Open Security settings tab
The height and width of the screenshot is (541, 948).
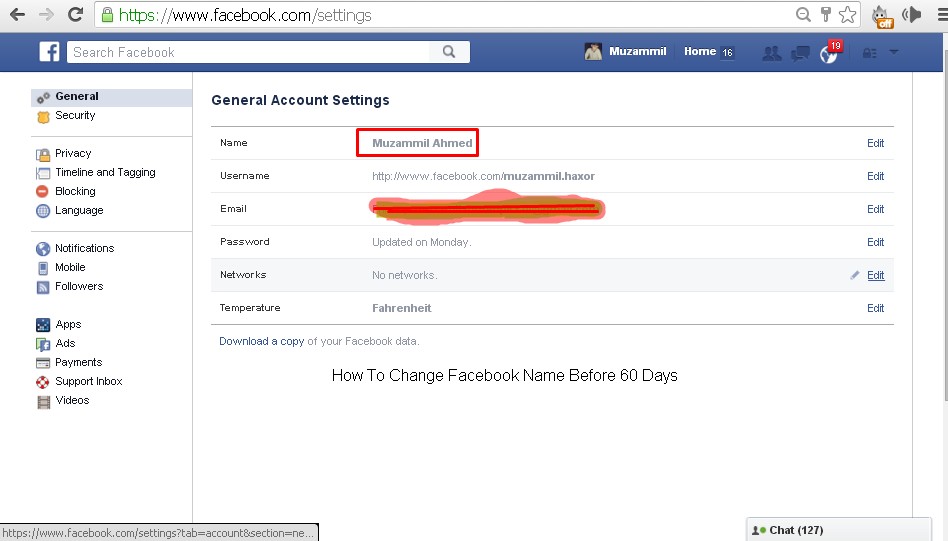pos(75,115)
